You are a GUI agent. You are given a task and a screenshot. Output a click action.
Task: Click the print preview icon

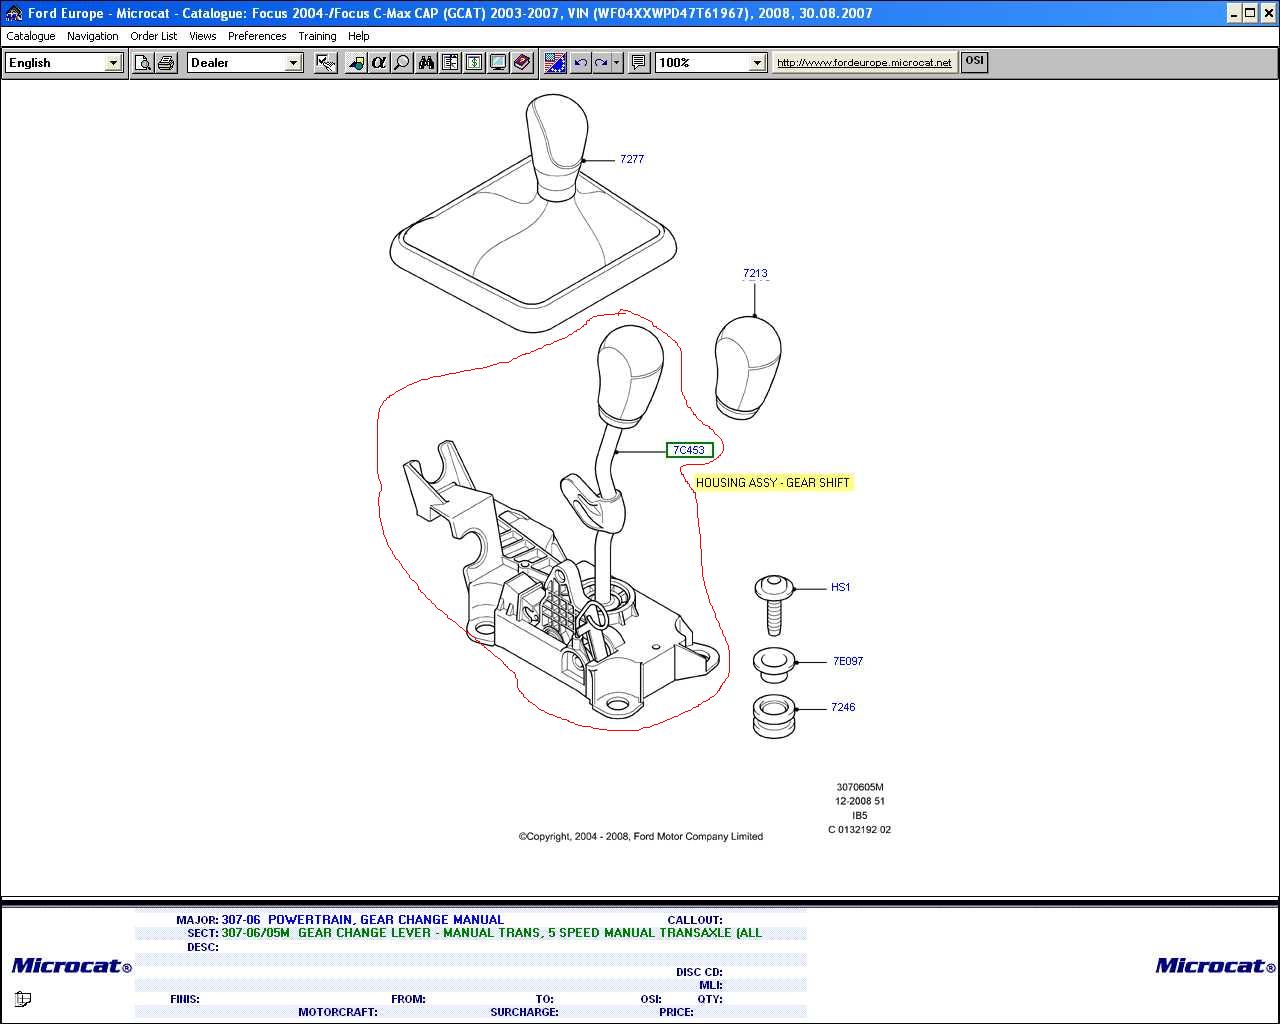coord(143,63)
